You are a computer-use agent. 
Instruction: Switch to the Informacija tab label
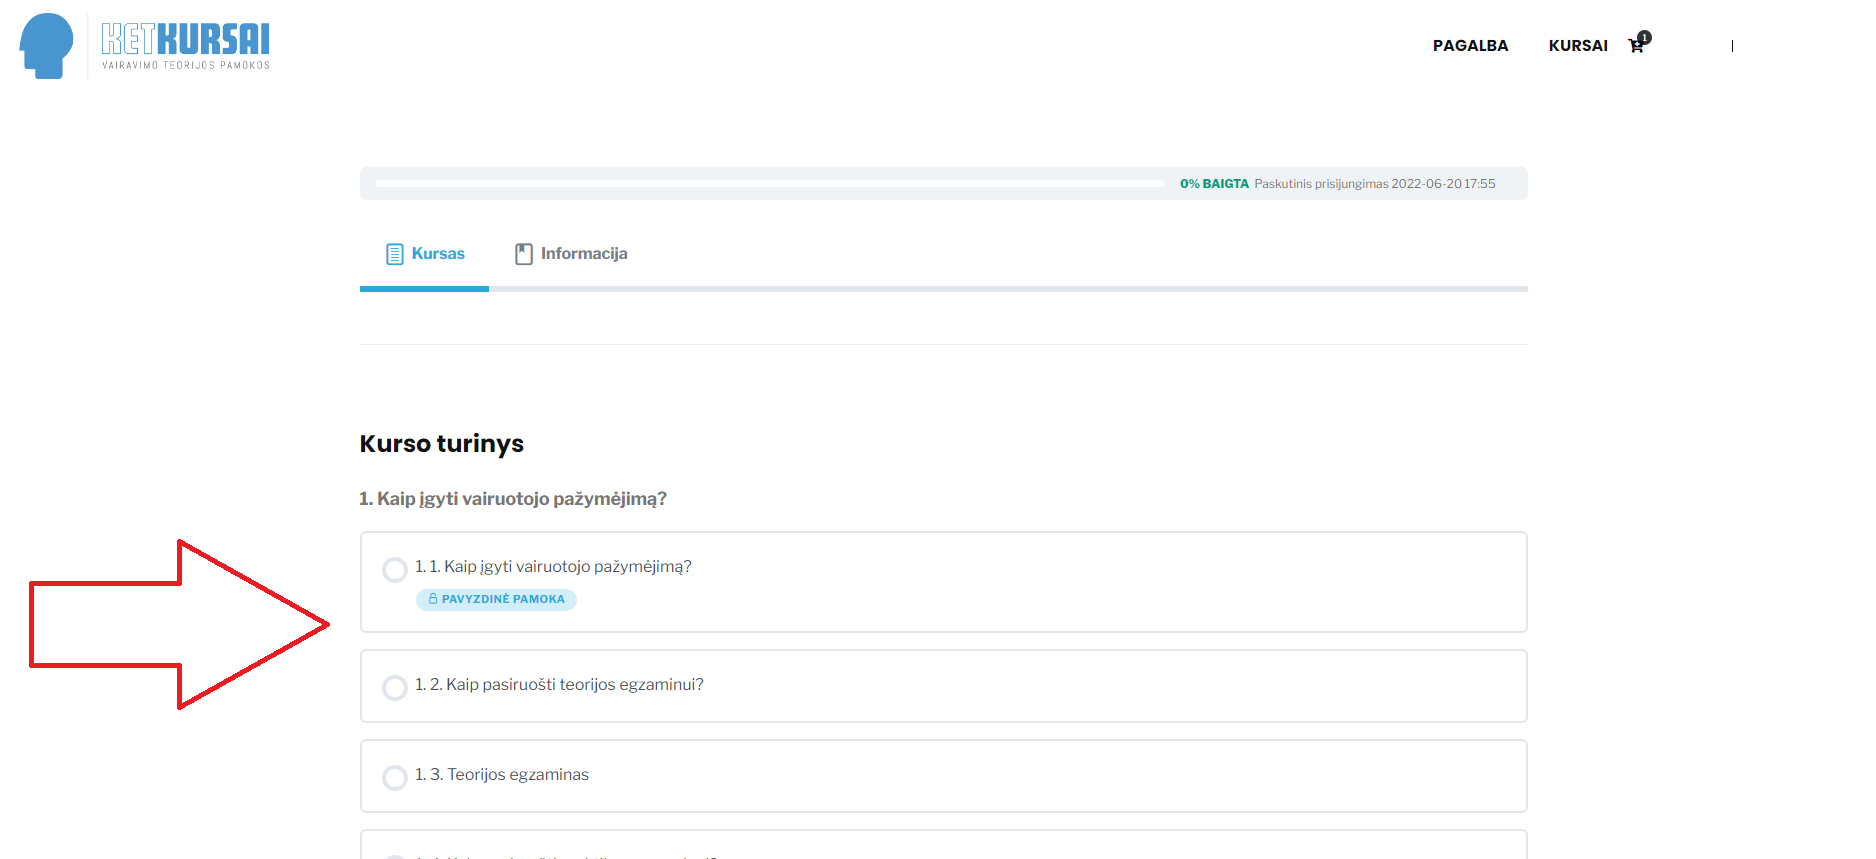(584, 254)
